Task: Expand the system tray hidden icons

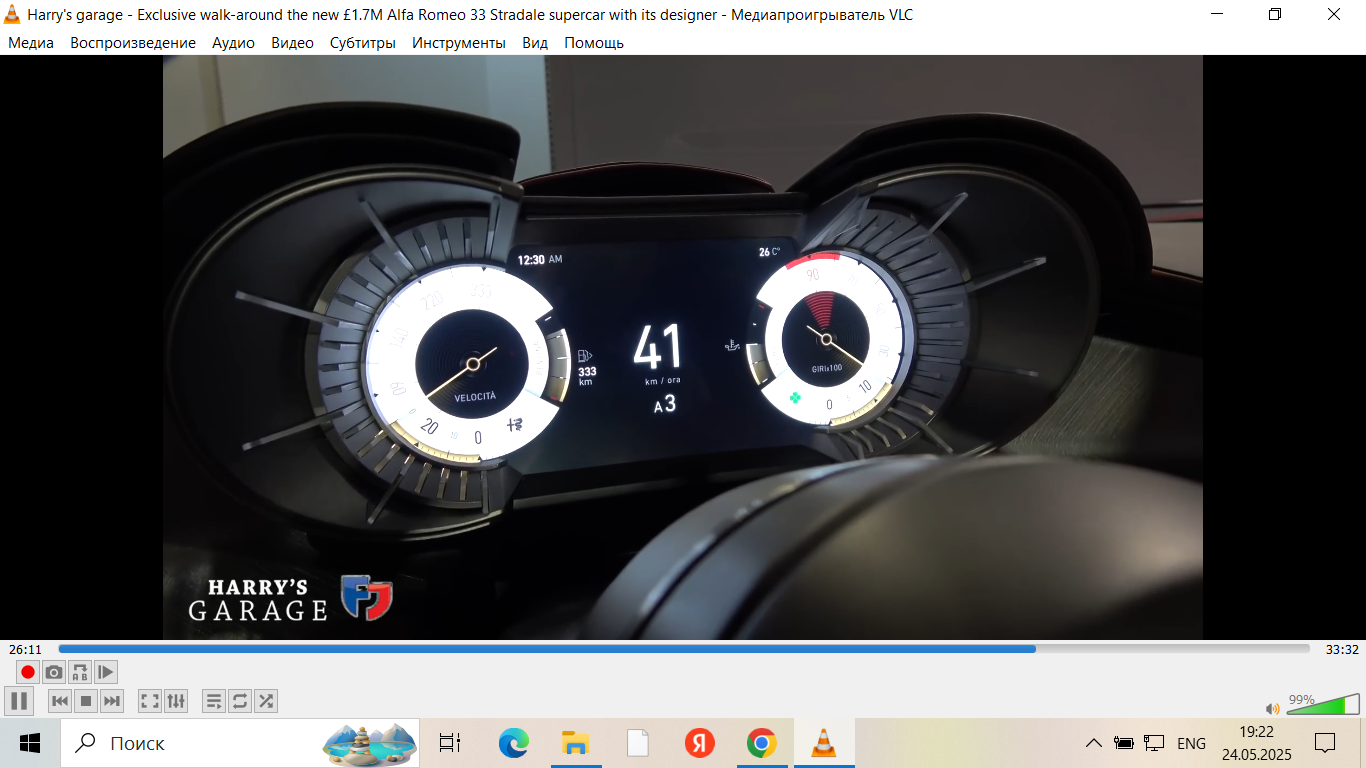Action: [1094, 743]
